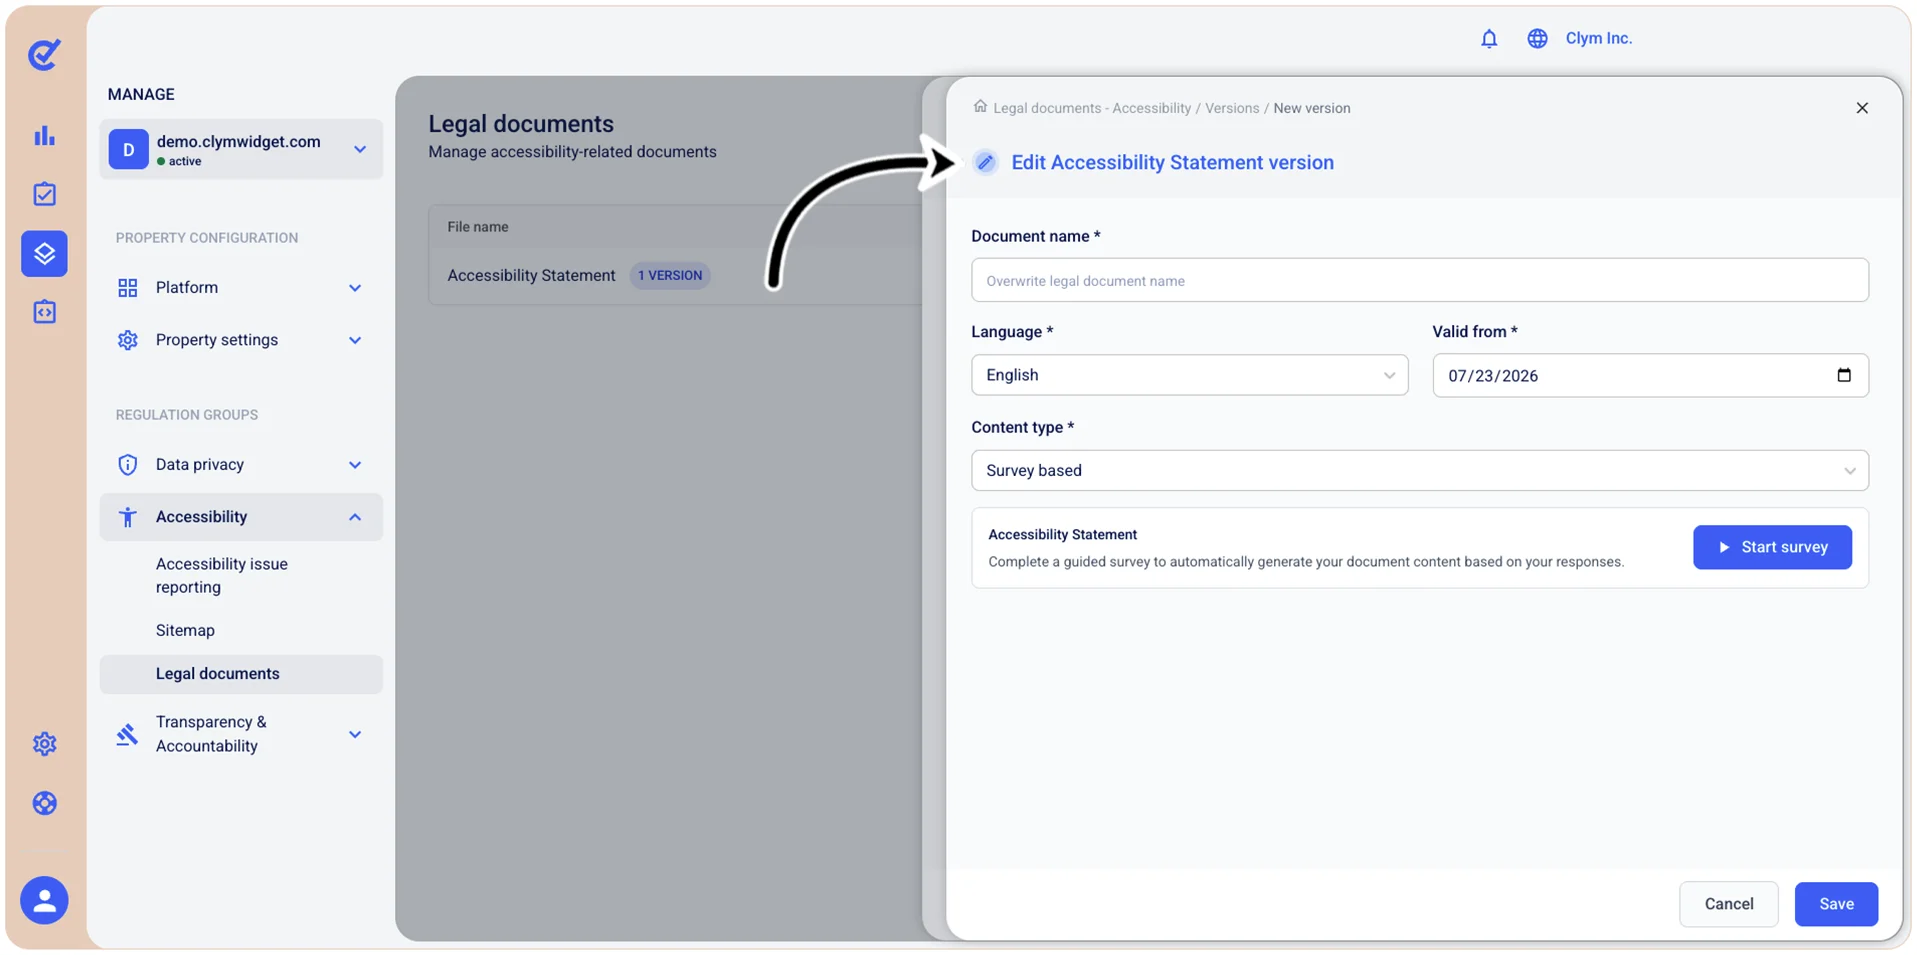Image resolution: width=1917 pixels, height=955 pixels.
Task: Expand the Property settings chevron
Action: click(x=355, y=340)
